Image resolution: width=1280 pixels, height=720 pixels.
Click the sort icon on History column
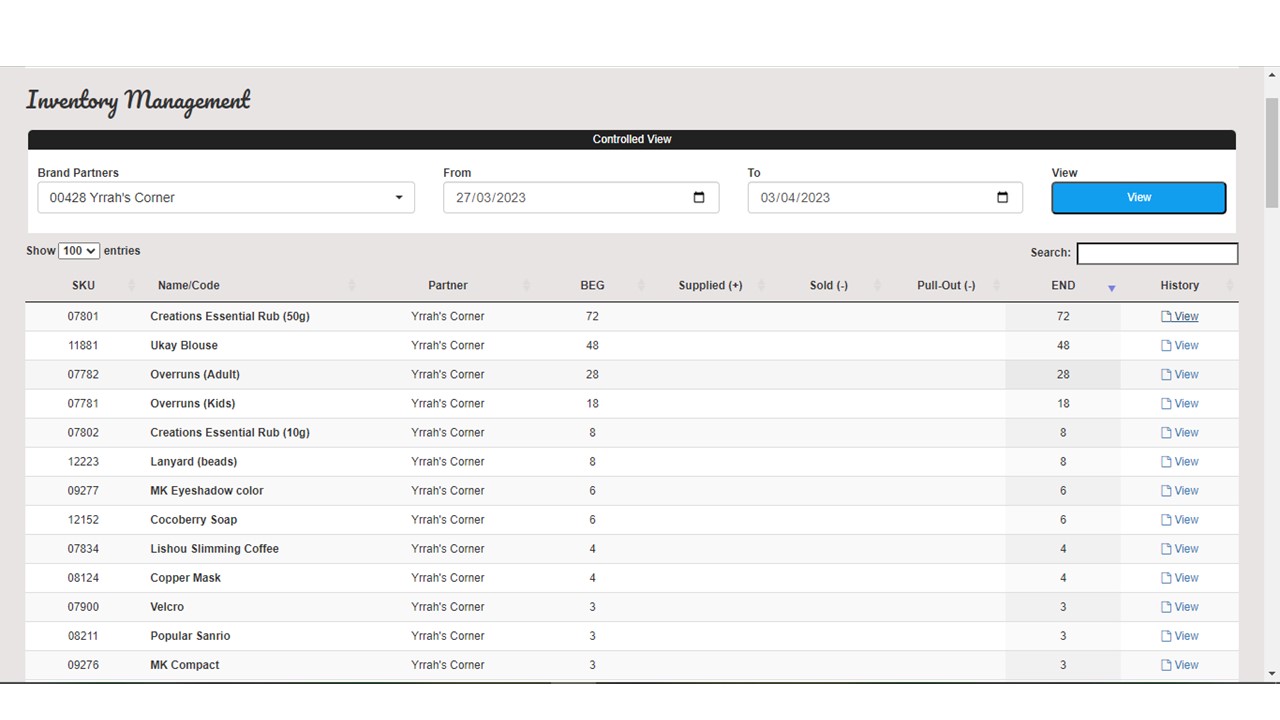click(1229, 286)
